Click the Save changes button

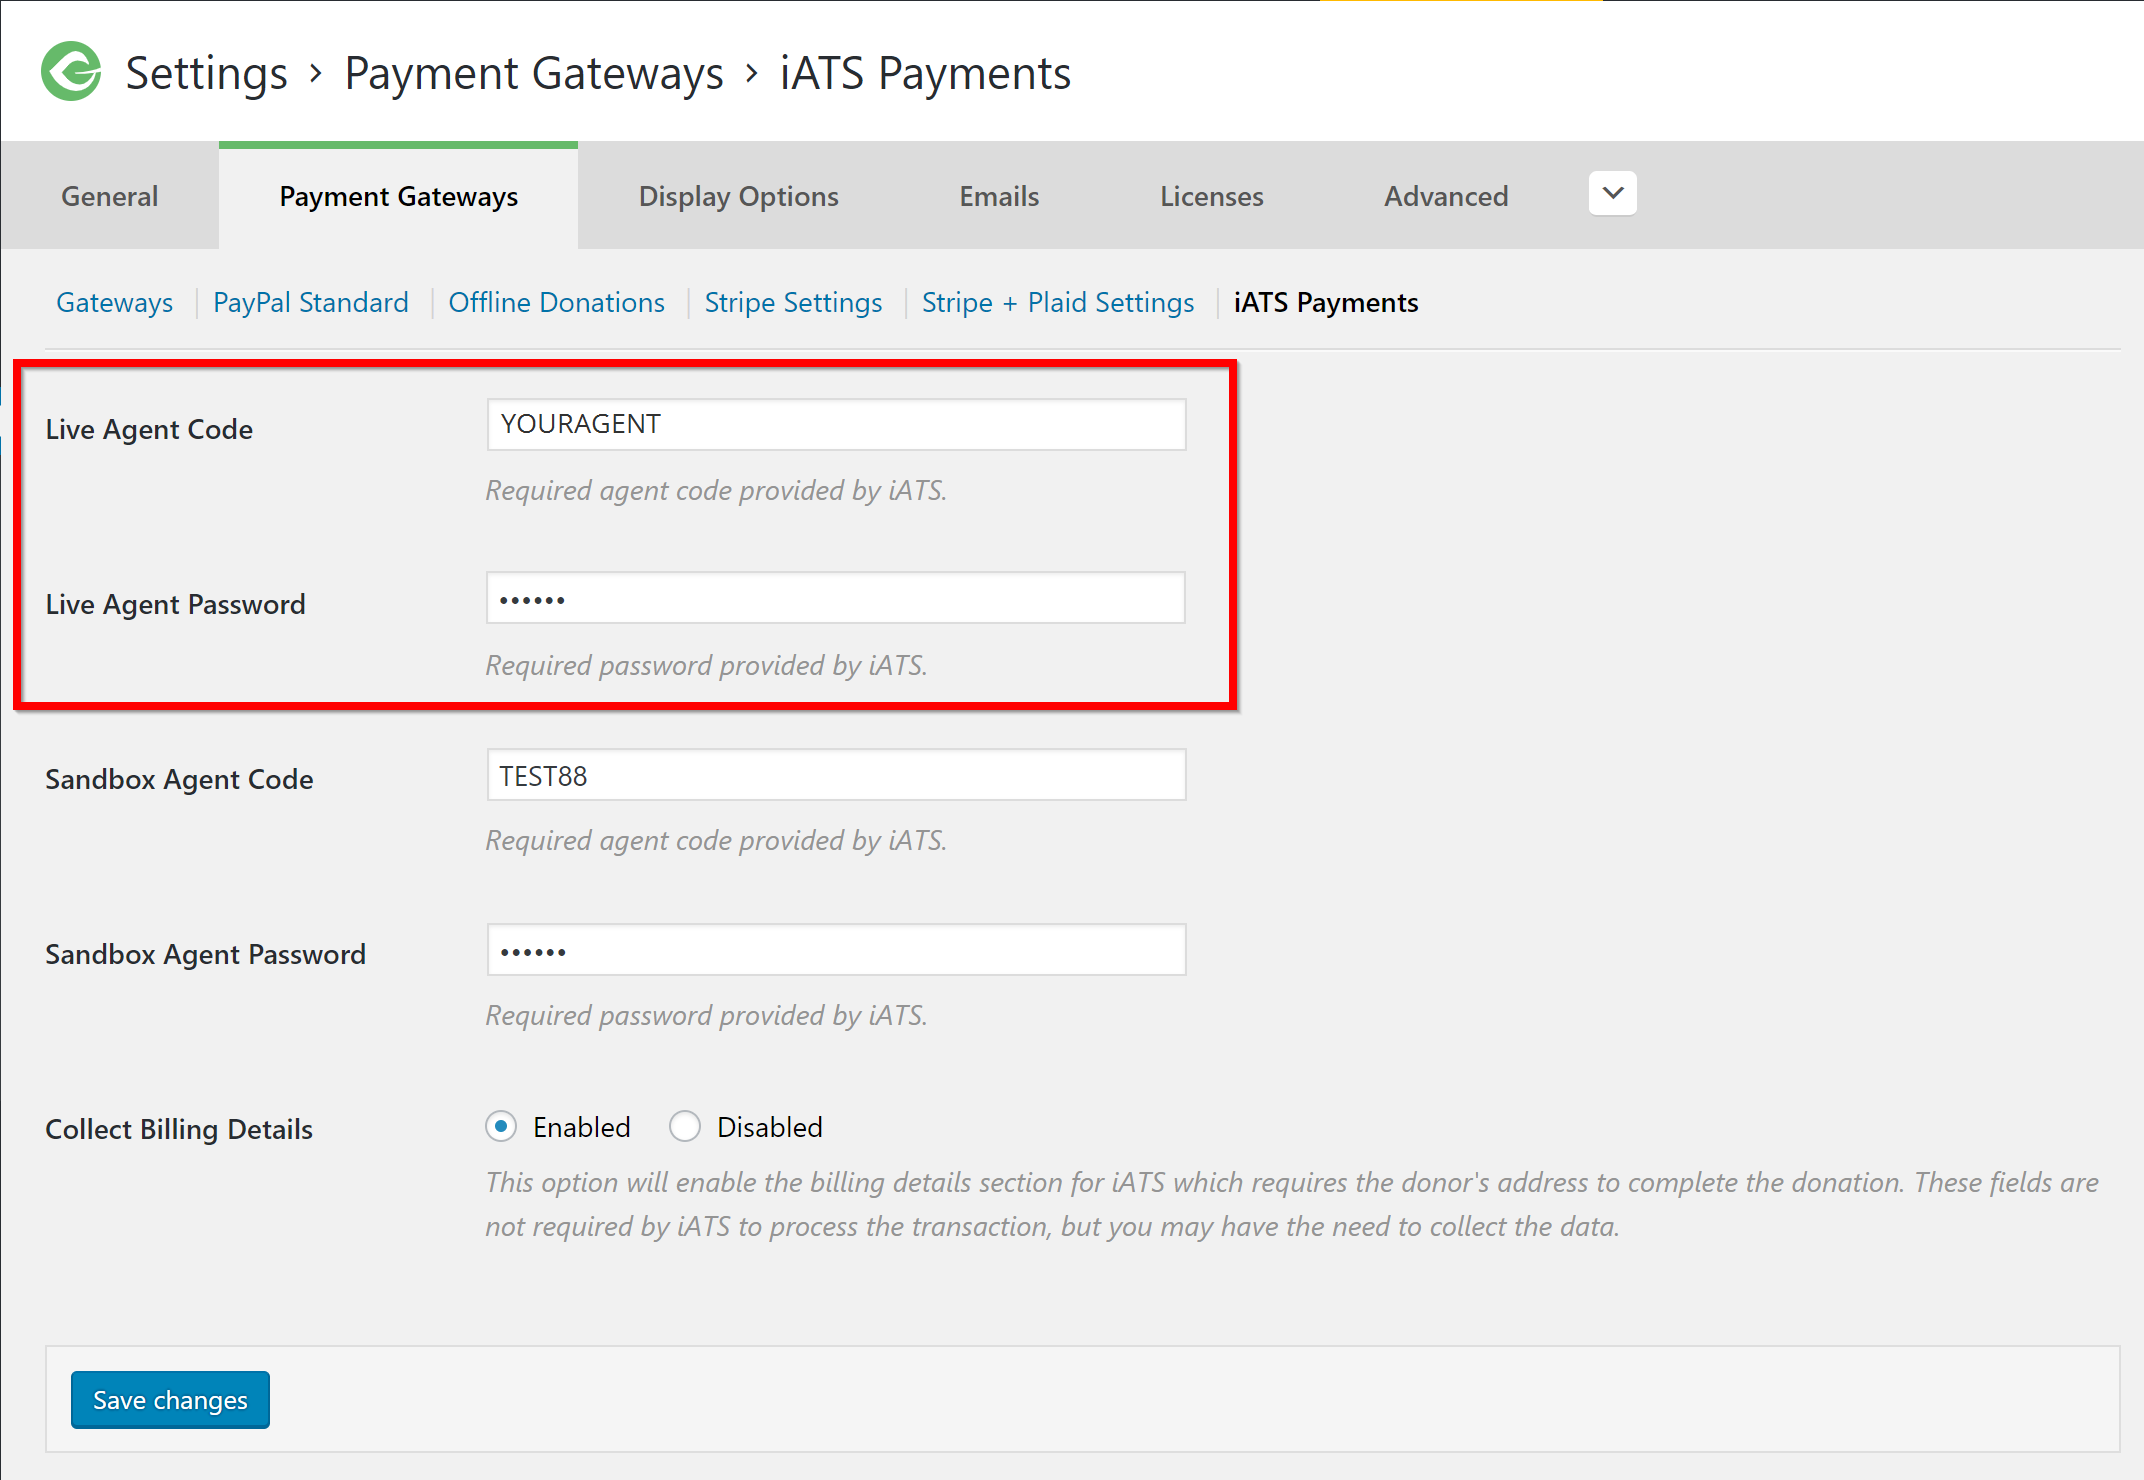point(170,1400)
